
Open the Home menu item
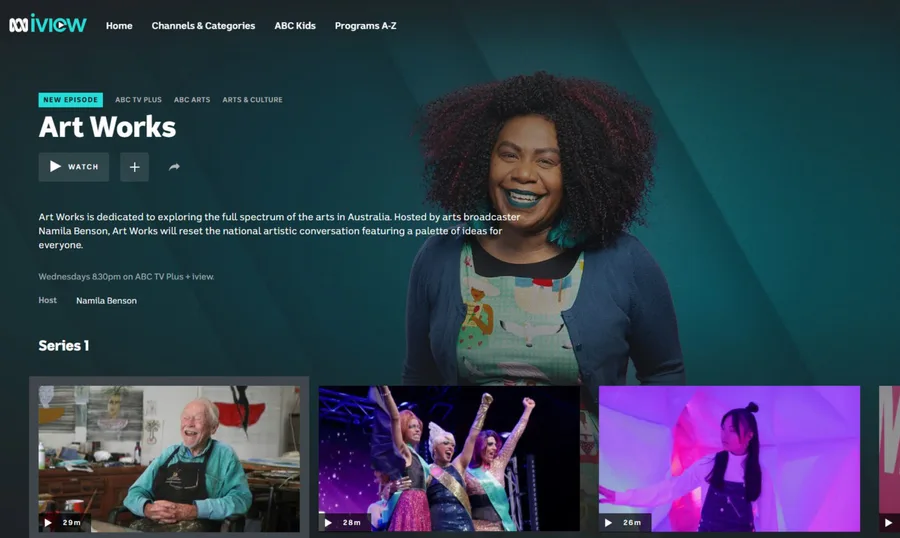click(119, 26)
